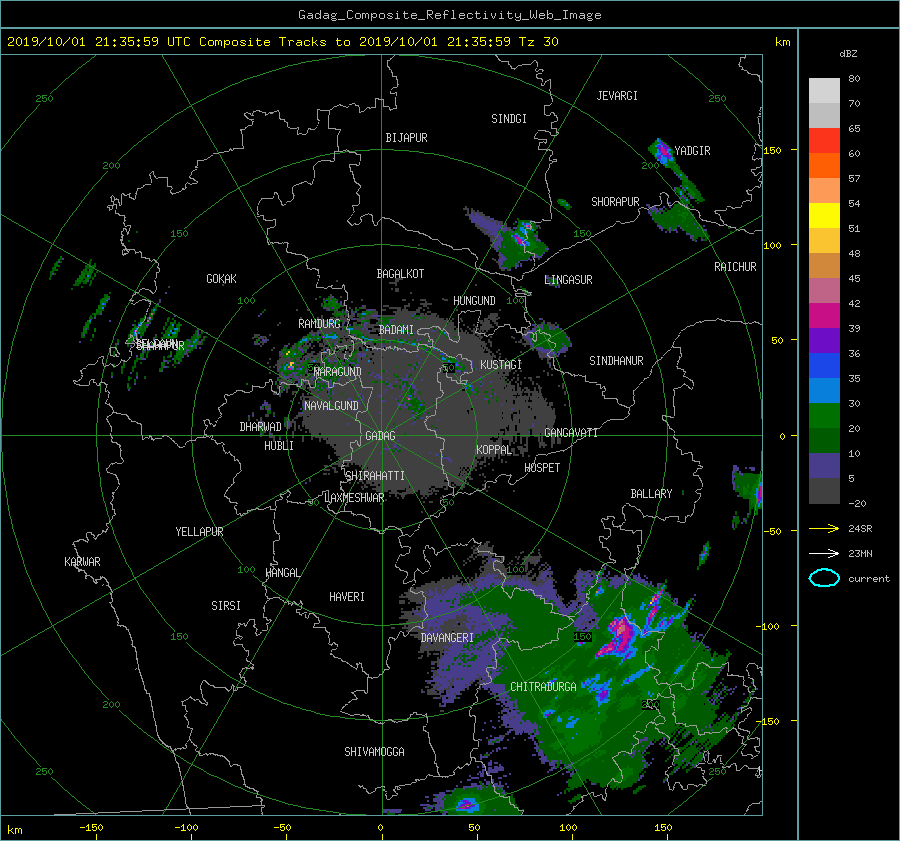Click the 2019/10/01 21:35:59 UTC timestamp line
Image resolution: width=900 pixels, height=841 pixels.
coord(283,42)
